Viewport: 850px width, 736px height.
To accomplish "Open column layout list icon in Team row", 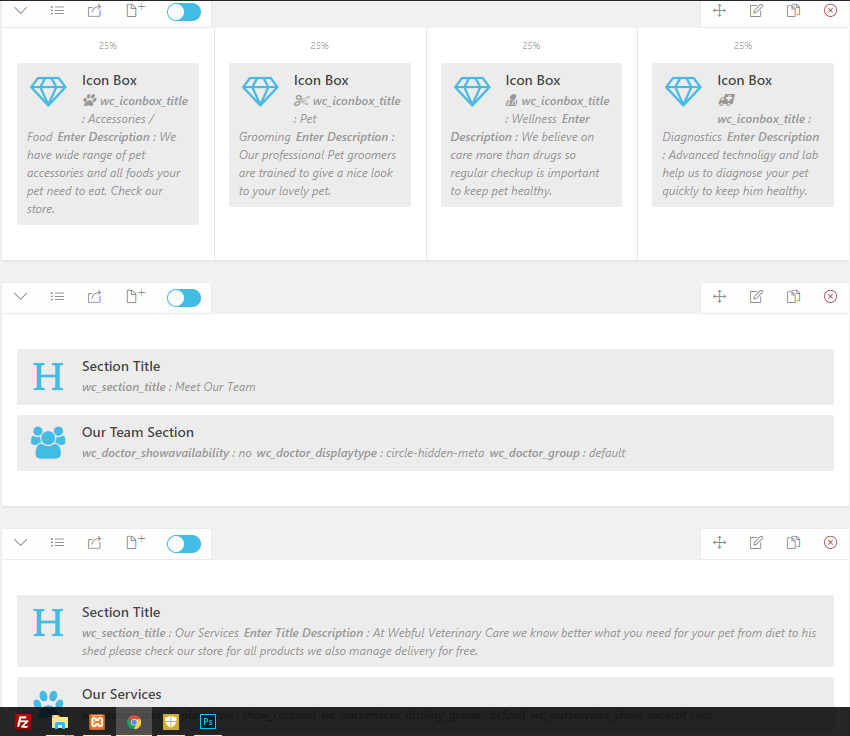I will (x=58, y=297).
